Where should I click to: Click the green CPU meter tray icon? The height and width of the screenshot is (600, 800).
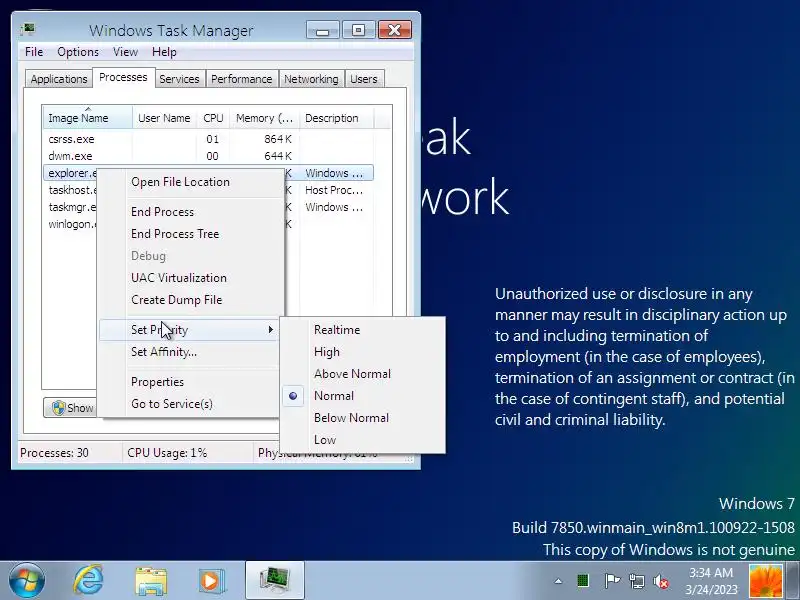click(583, 581)
